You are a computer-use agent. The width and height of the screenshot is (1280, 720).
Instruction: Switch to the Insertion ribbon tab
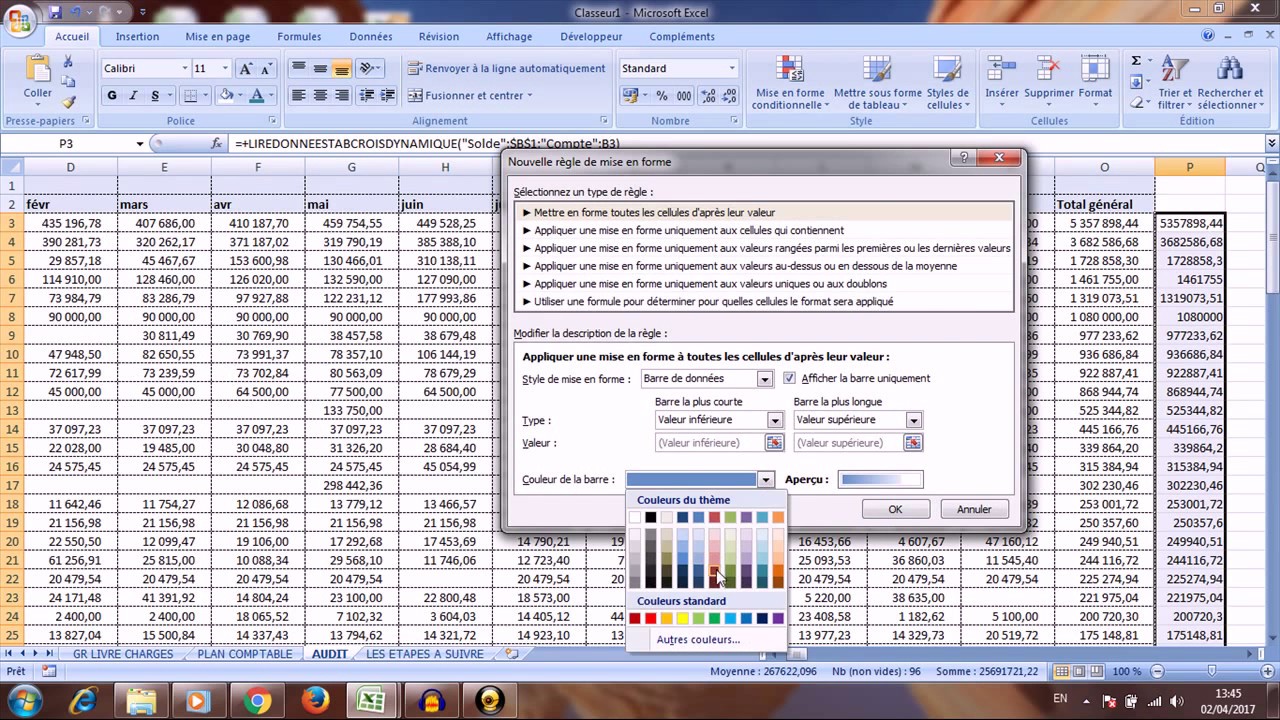[137, 37]
